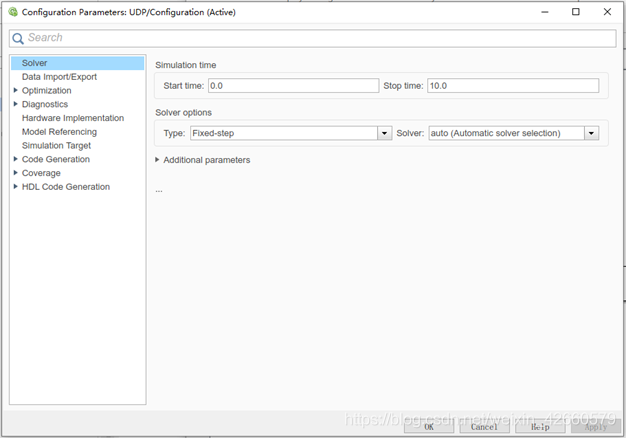The width and height of the screenshot is (626, 438).
Task: Click the search magnifier icon
Action: click(18, 38)
